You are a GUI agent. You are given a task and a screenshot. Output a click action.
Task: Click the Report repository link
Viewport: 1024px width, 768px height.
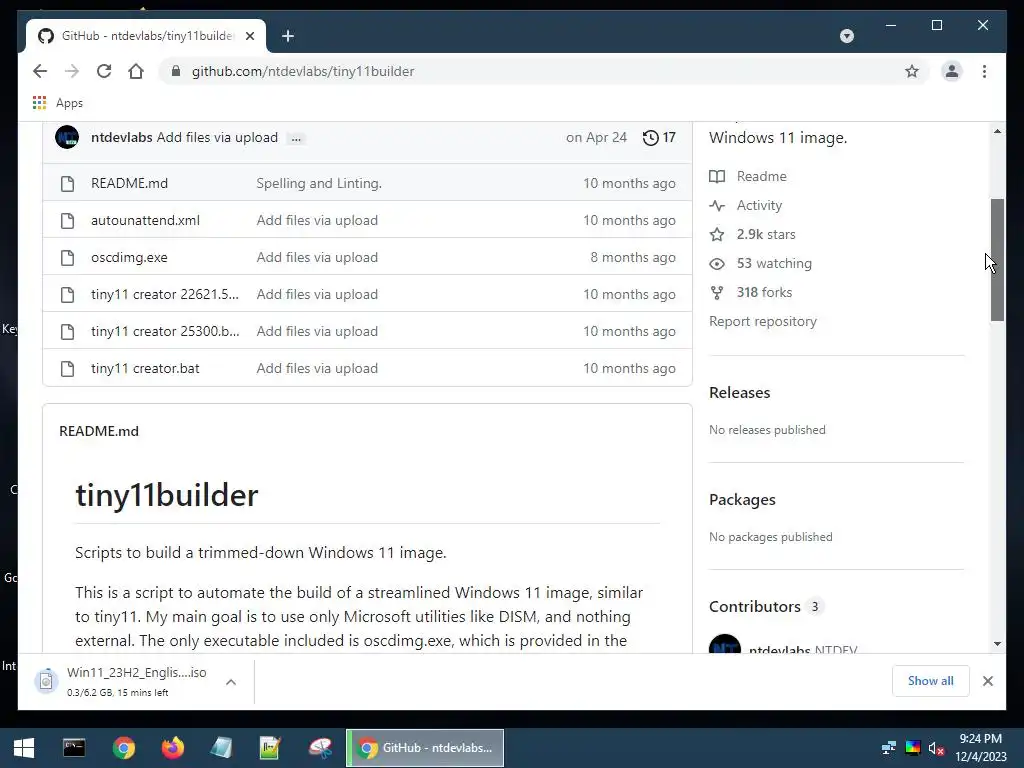pyautogui.click(x=763, y=321)
